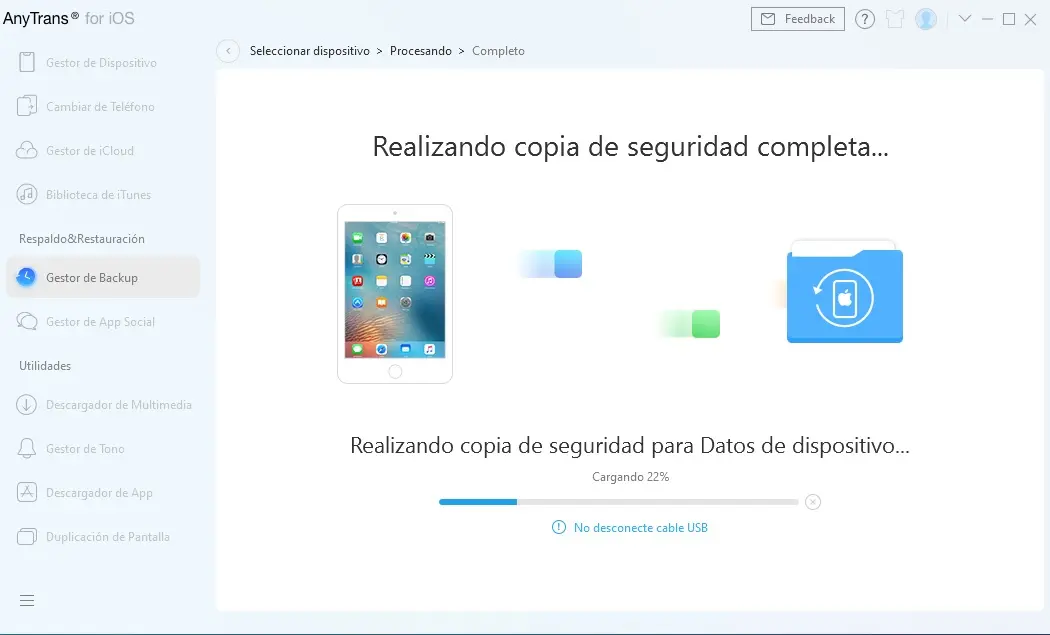
Task: Click the help question mark icon
Action: pyautogui.click(x=865, y=19)
